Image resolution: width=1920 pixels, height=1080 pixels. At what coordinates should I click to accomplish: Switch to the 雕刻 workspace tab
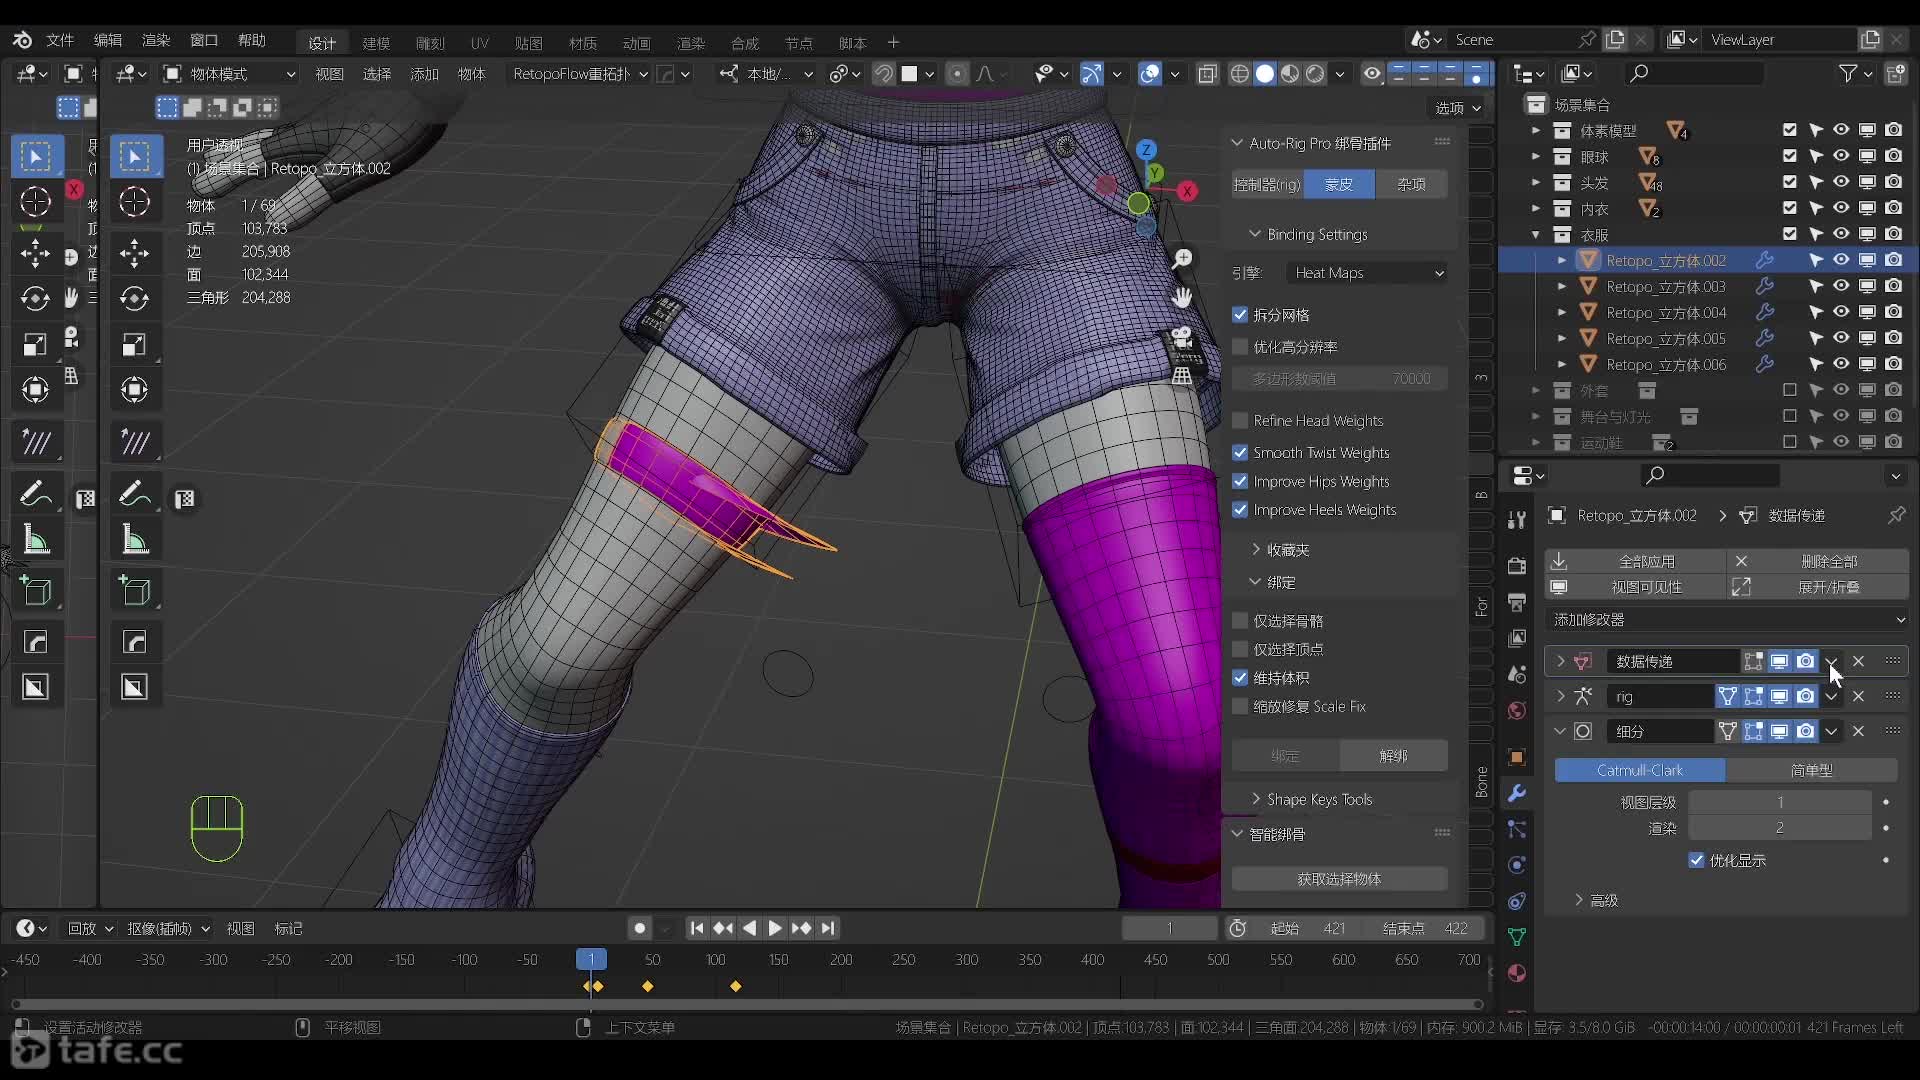(430, 43)
